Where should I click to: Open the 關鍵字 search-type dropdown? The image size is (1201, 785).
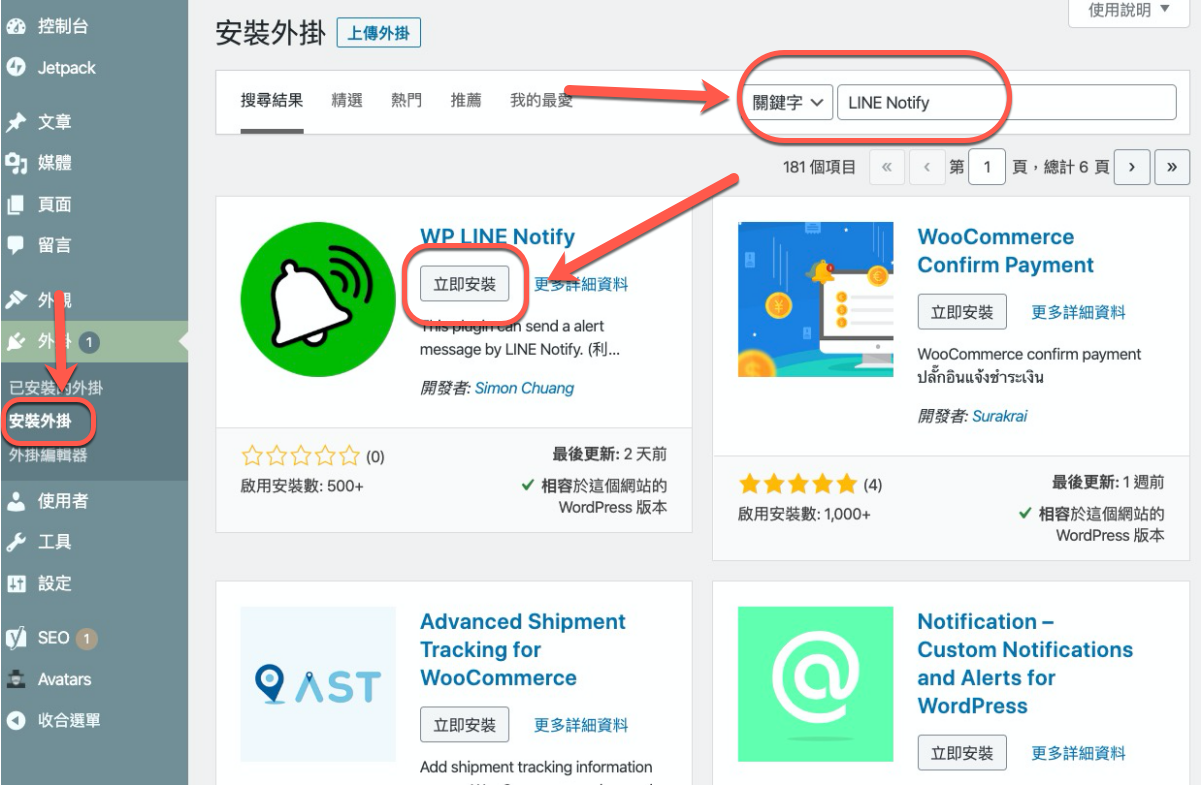787,102
